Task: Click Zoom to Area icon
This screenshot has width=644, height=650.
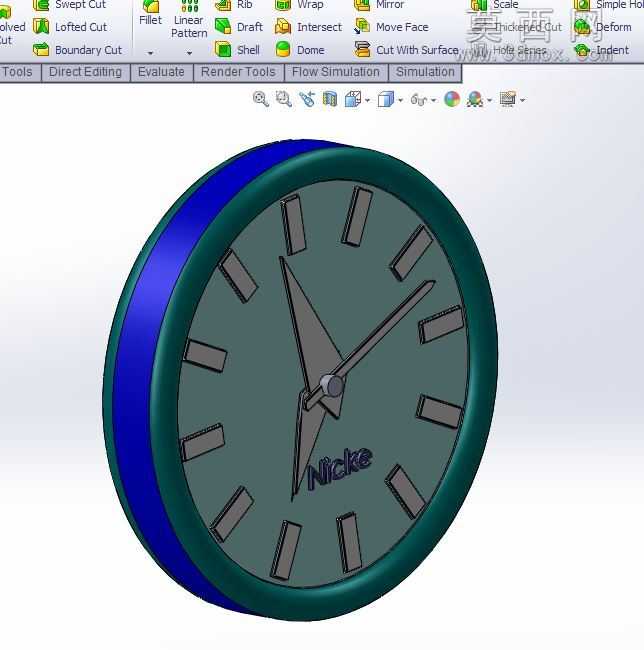Action: [284, 99]
